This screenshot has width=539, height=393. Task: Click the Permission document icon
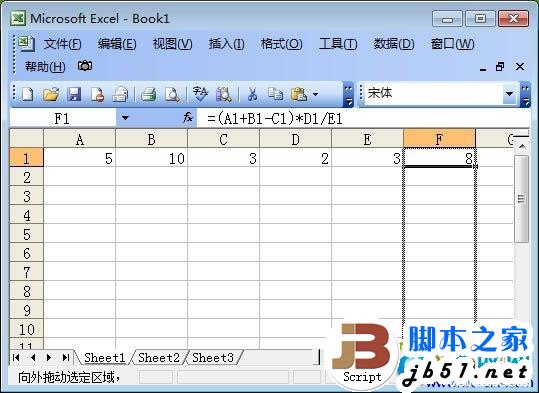(97, 94)
